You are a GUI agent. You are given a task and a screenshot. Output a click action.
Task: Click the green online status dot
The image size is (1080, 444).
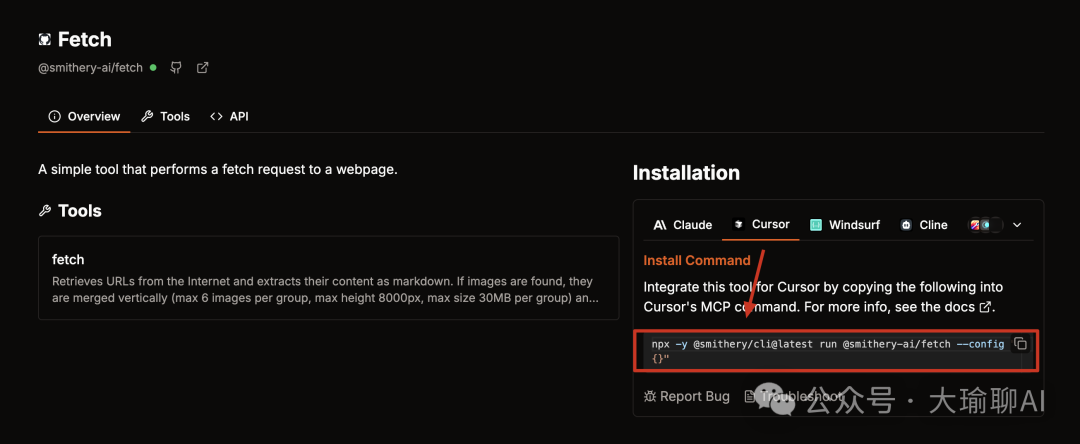point(153,68)
